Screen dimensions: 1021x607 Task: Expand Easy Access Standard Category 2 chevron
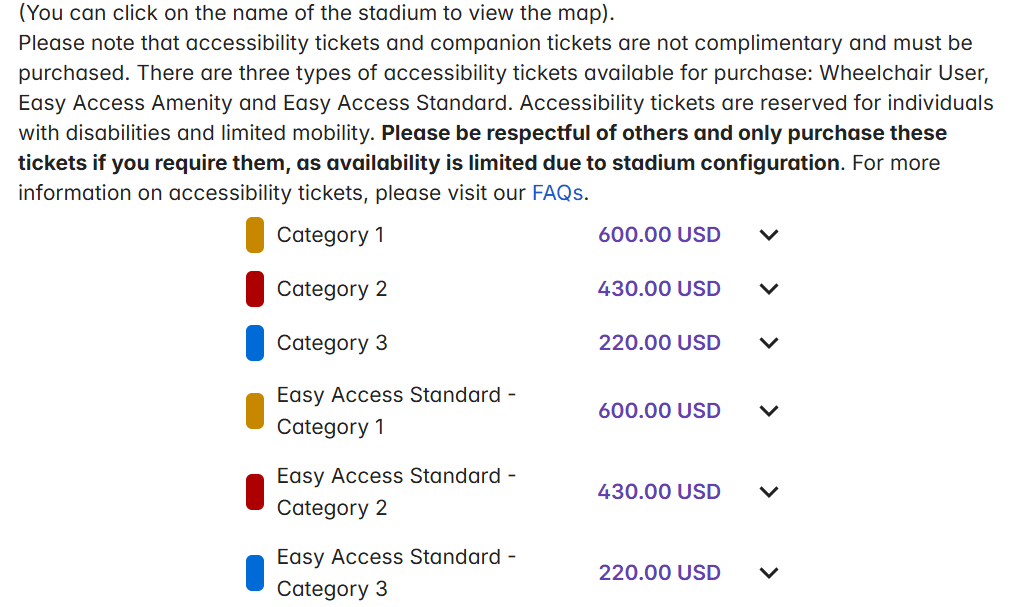pos(768,492)
